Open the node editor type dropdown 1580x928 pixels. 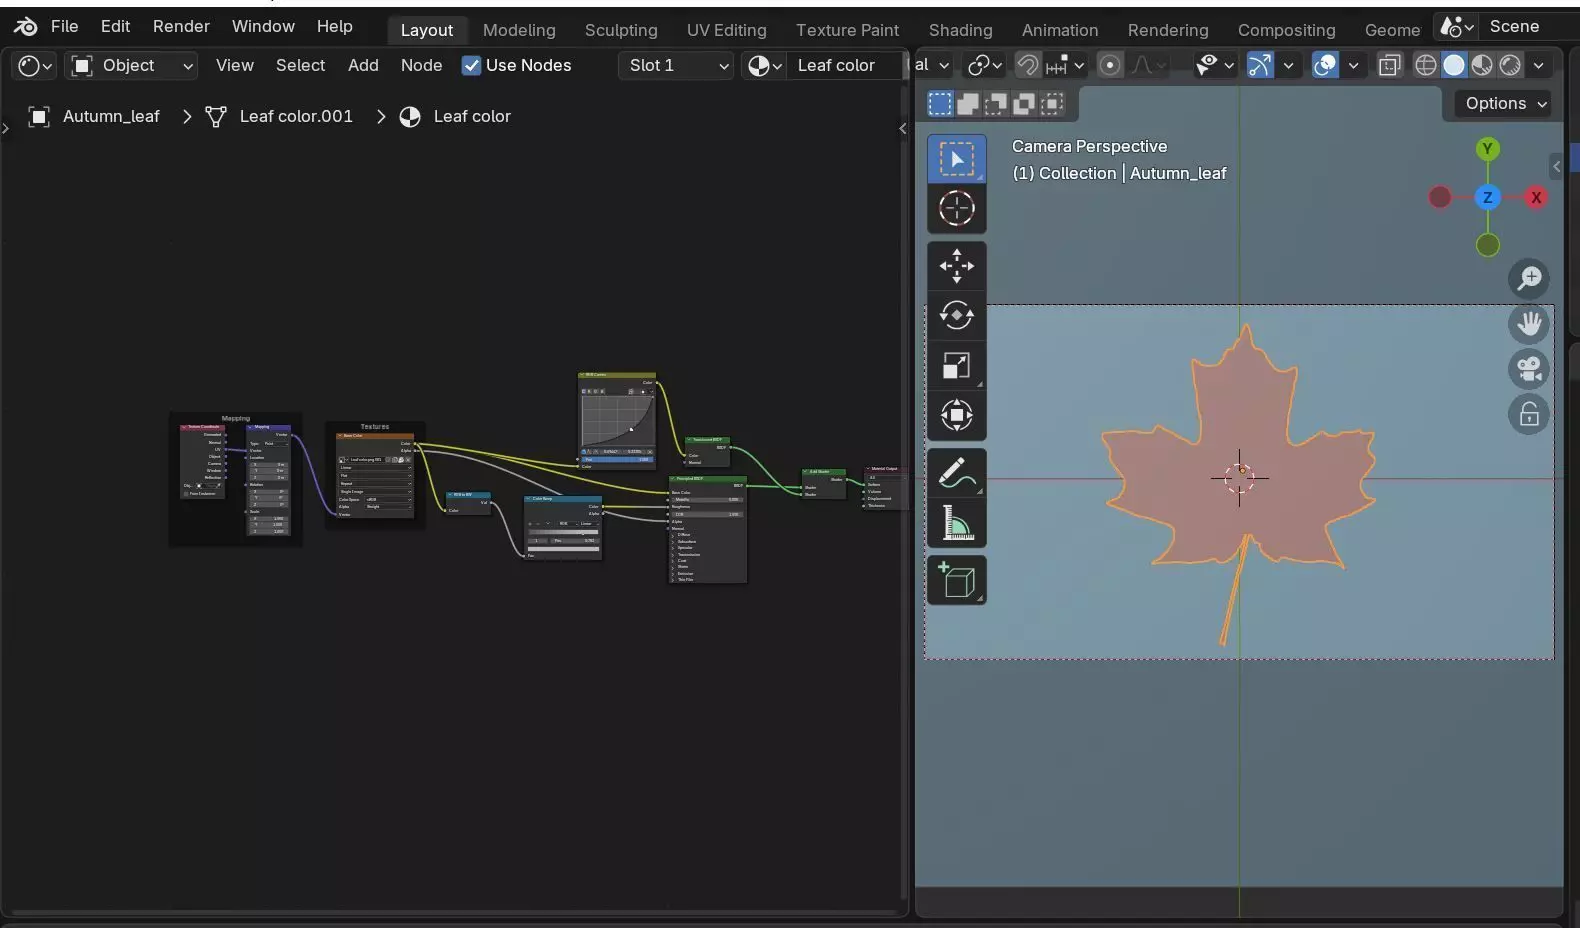coord(35,66)
